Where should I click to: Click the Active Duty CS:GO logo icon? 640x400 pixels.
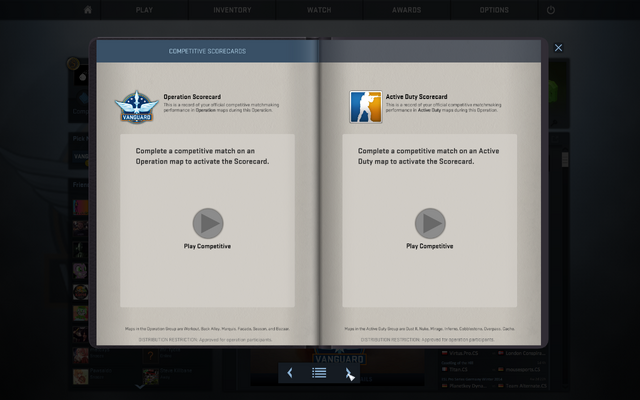pos(366,107)
